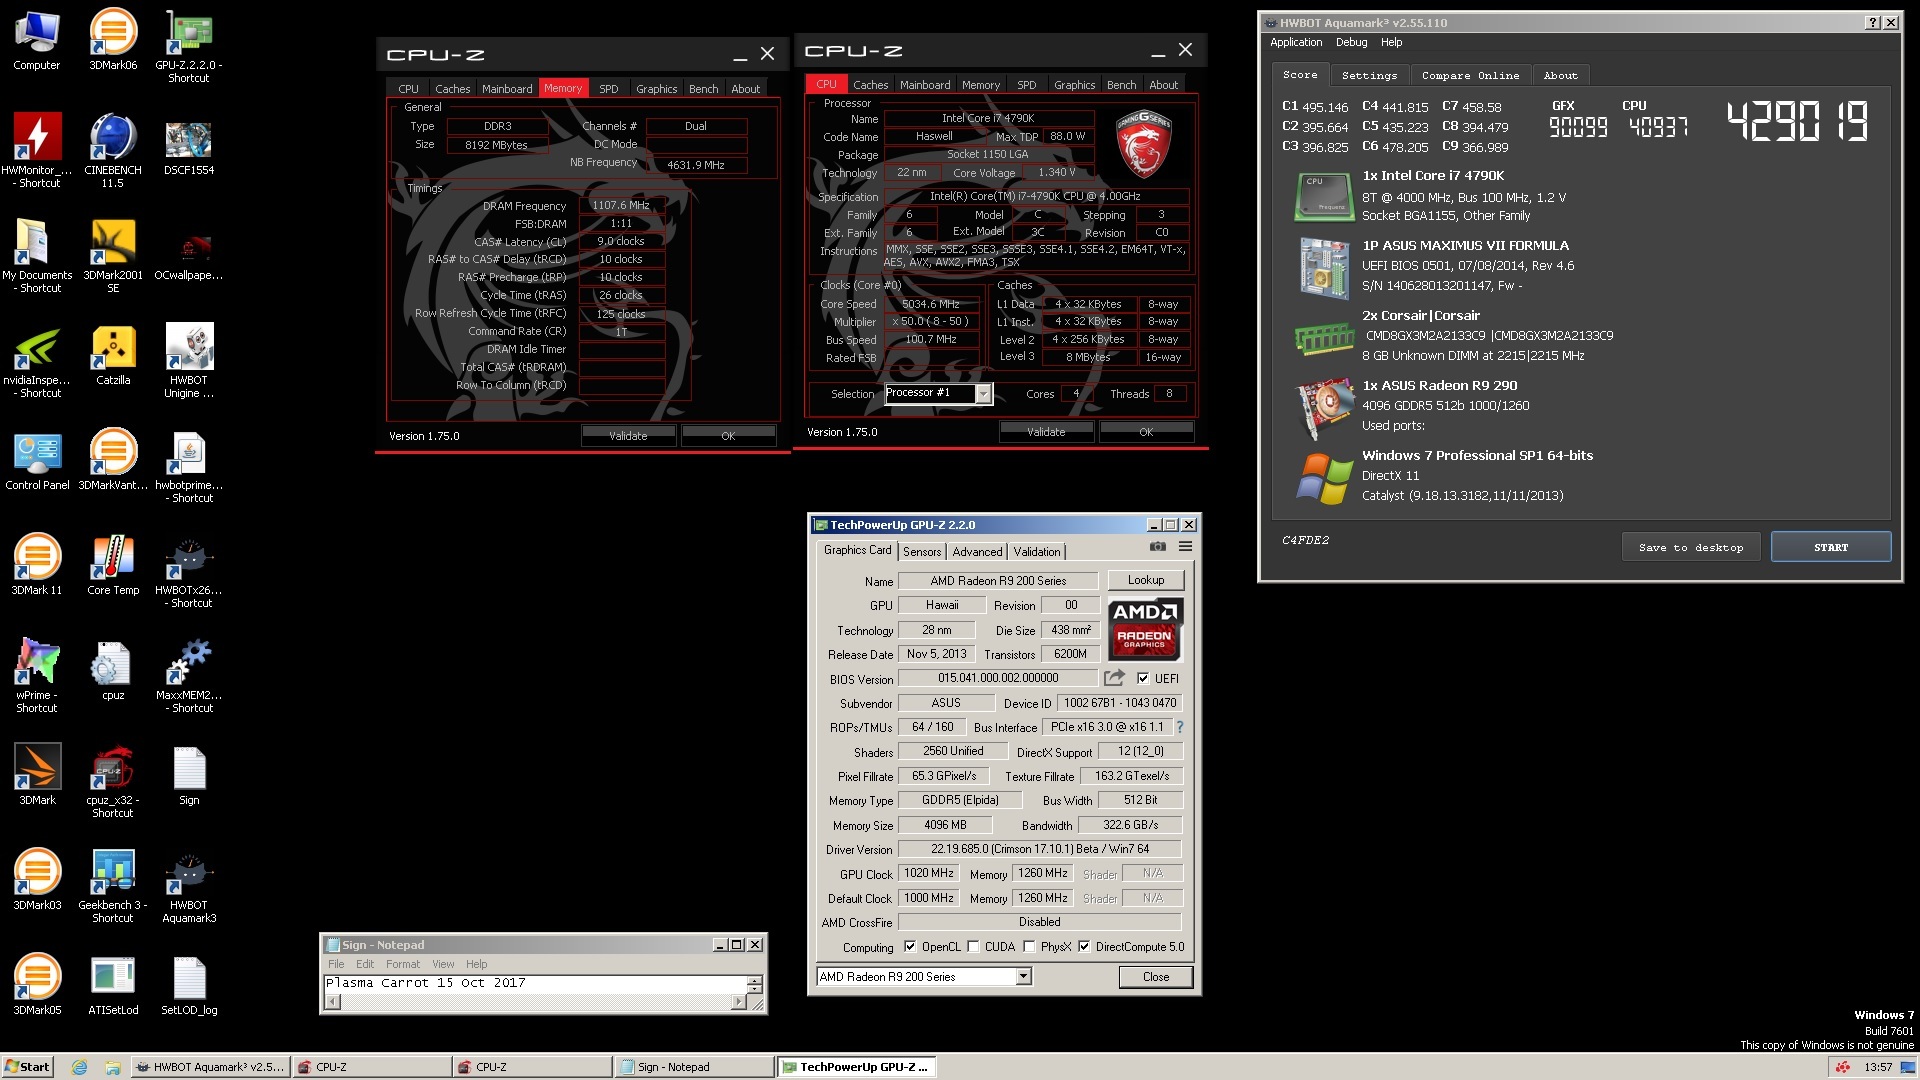Open the Help menu in HWBOT Aquamark
Image resolution: width=1920 pixels, height=1080 pixels.
coord(1391,42)
